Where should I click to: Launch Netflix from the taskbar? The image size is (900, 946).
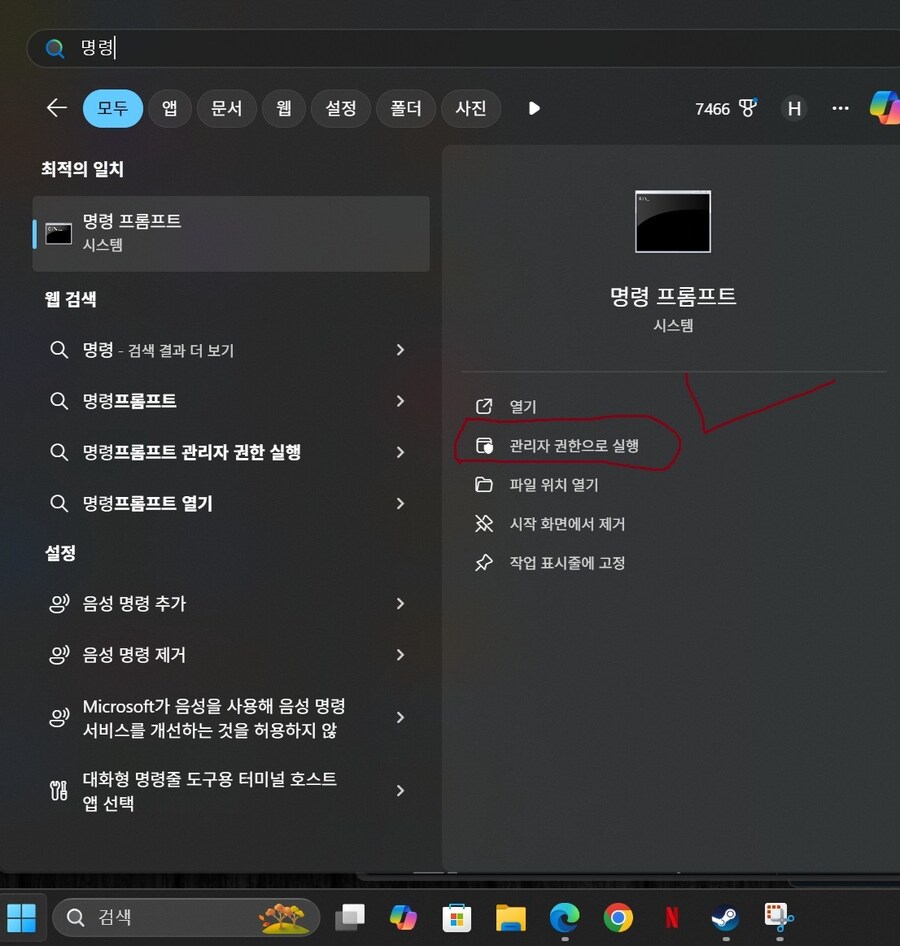pos(672,917)
